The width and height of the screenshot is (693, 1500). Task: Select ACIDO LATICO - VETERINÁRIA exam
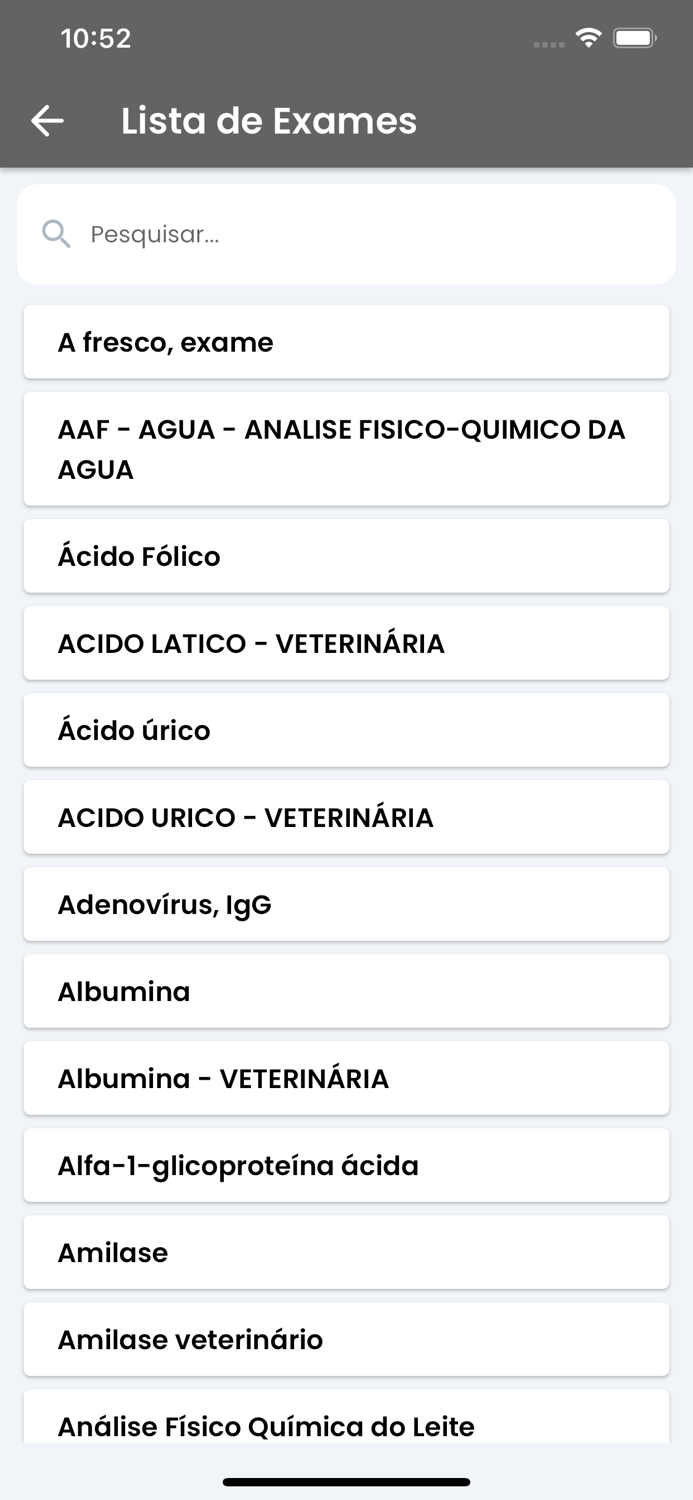click(346, 643)
